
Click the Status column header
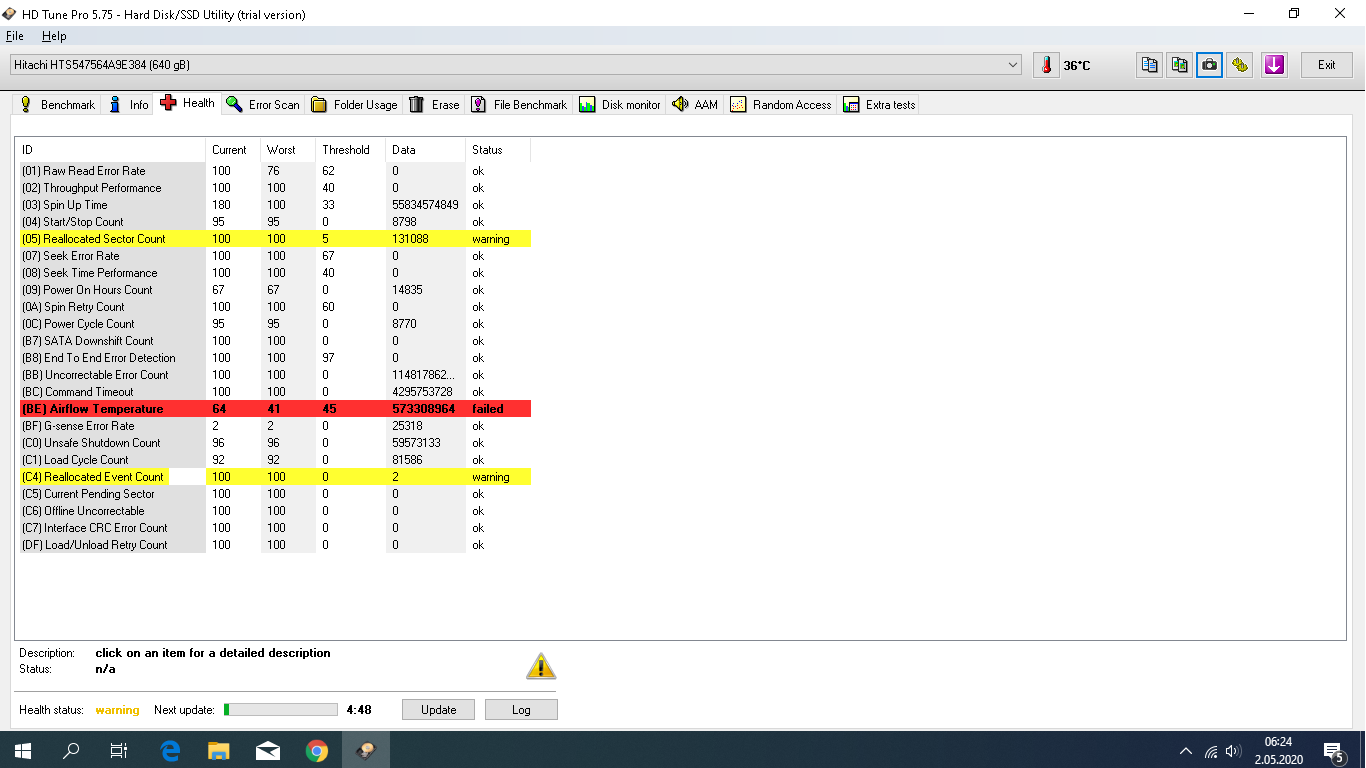(x=498, y=150)
